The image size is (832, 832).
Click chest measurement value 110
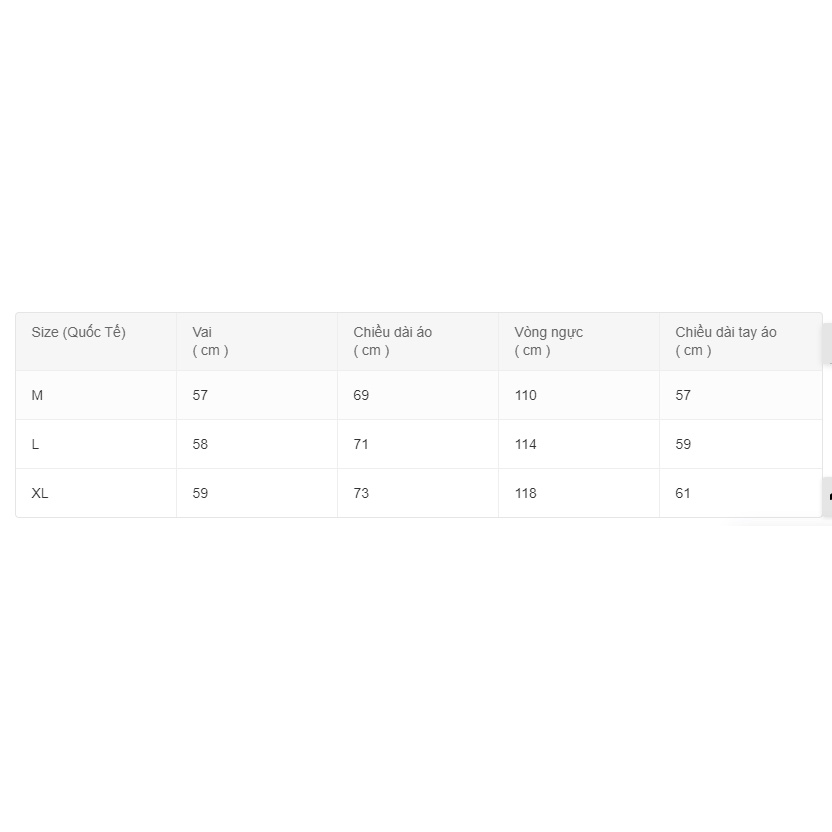click(x=525, y=395)
